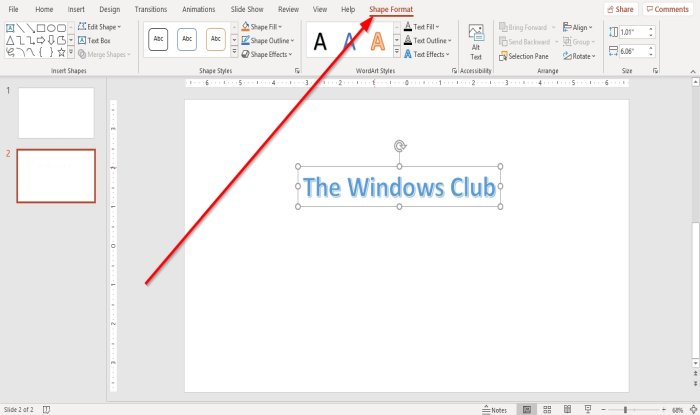Expand WordArt Styles gallery More button
Viewport: 700px width, 415px height.
coord(397,52)
